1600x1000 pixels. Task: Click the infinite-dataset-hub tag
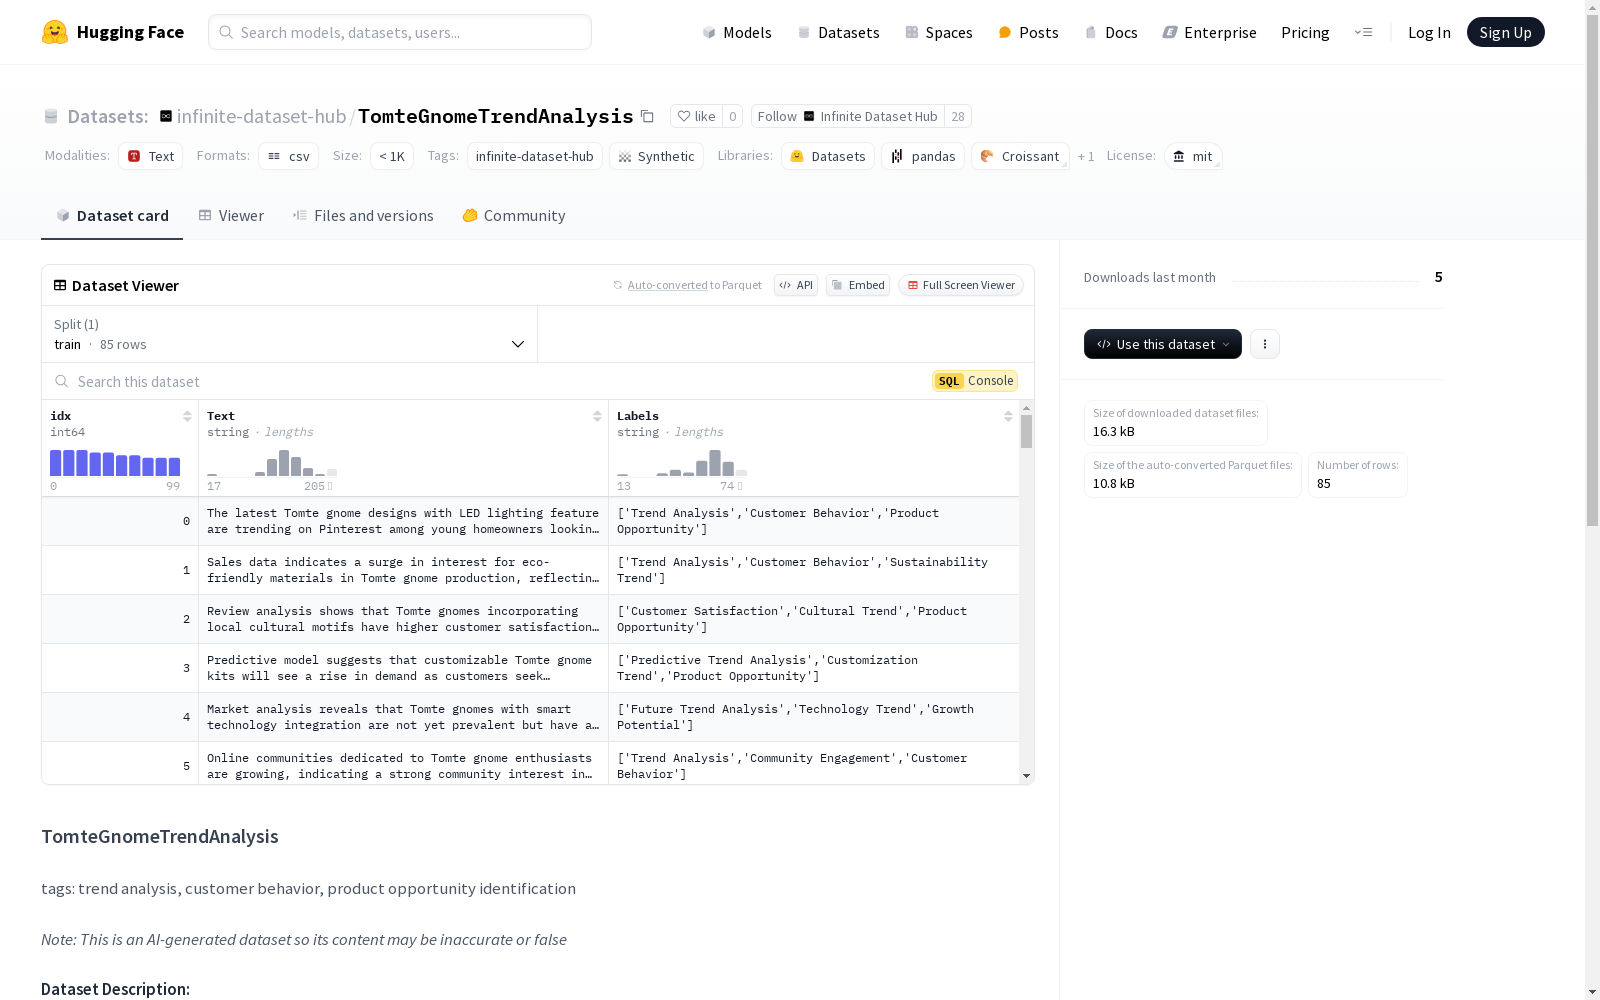(534, 156)
